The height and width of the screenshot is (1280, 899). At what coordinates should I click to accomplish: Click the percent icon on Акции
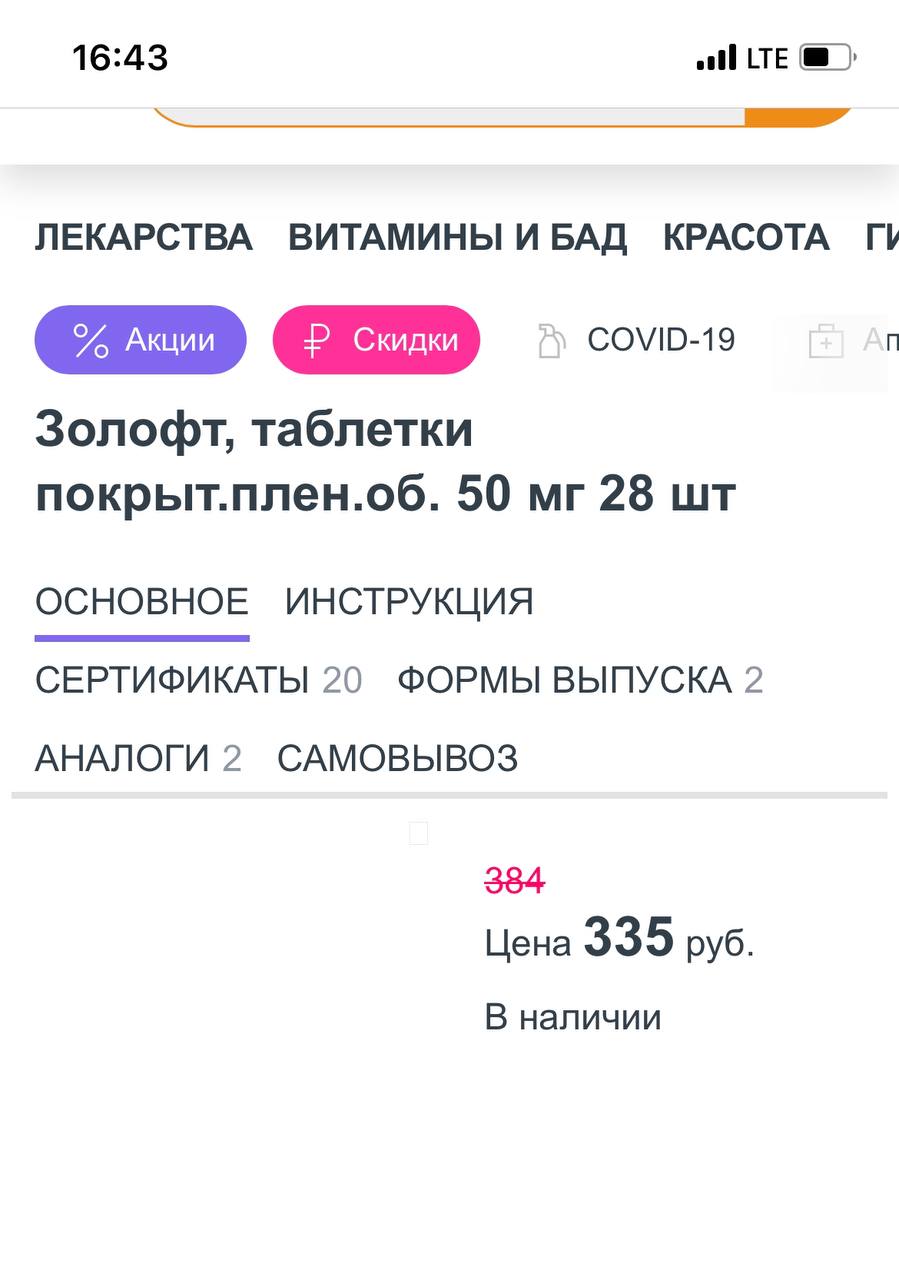[91, 341]
